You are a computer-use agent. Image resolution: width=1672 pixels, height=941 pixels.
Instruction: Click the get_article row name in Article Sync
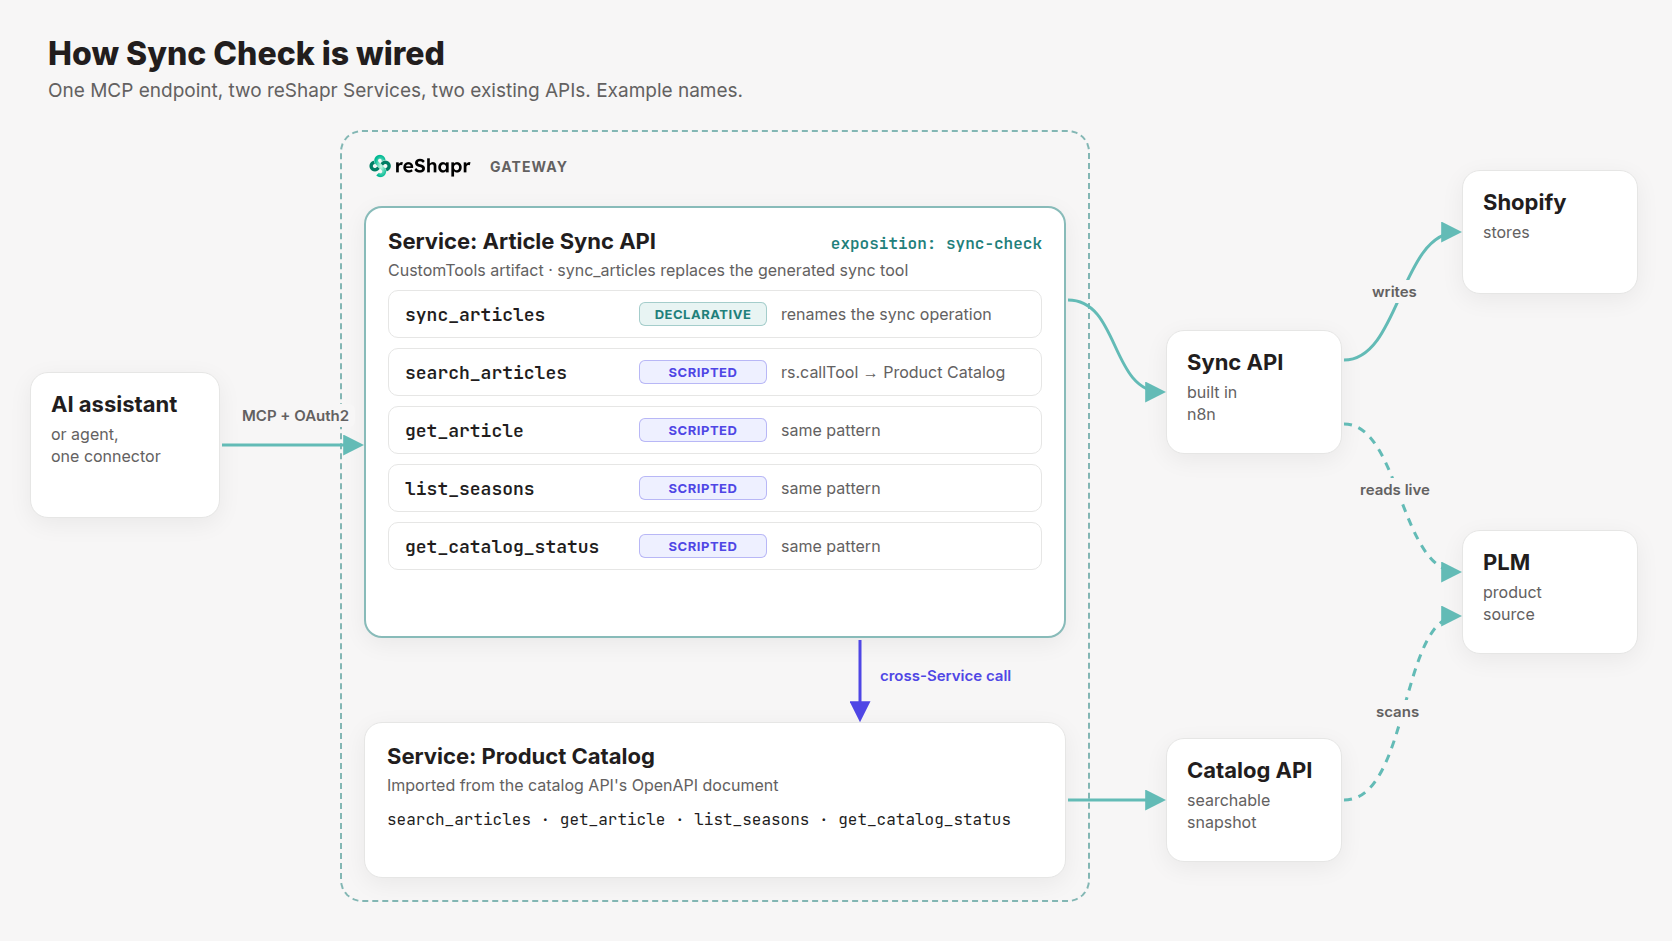[x=464, y=431]
